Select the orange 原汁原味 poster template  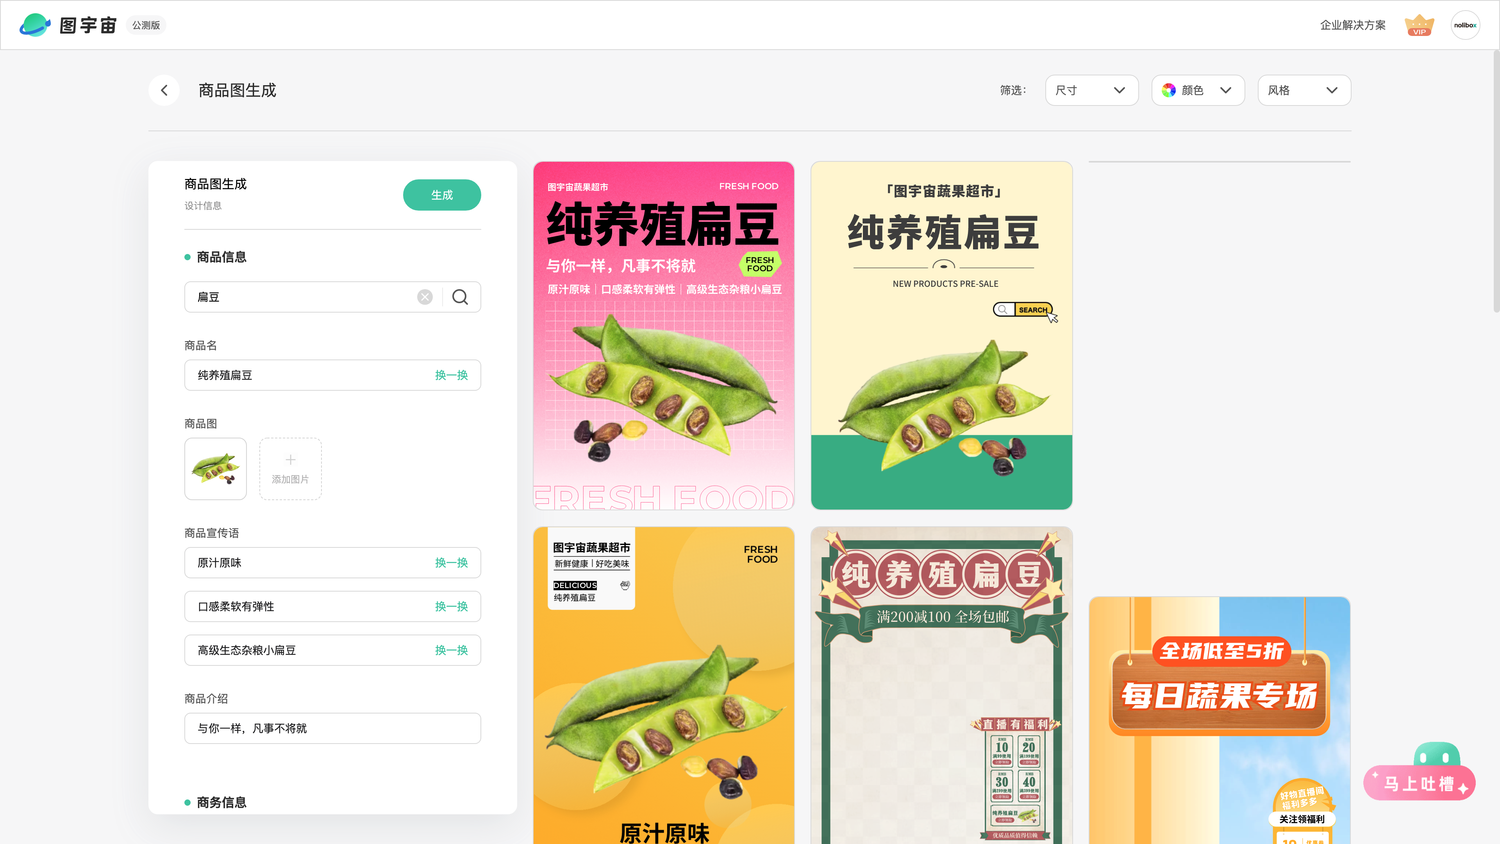[664, 685]
